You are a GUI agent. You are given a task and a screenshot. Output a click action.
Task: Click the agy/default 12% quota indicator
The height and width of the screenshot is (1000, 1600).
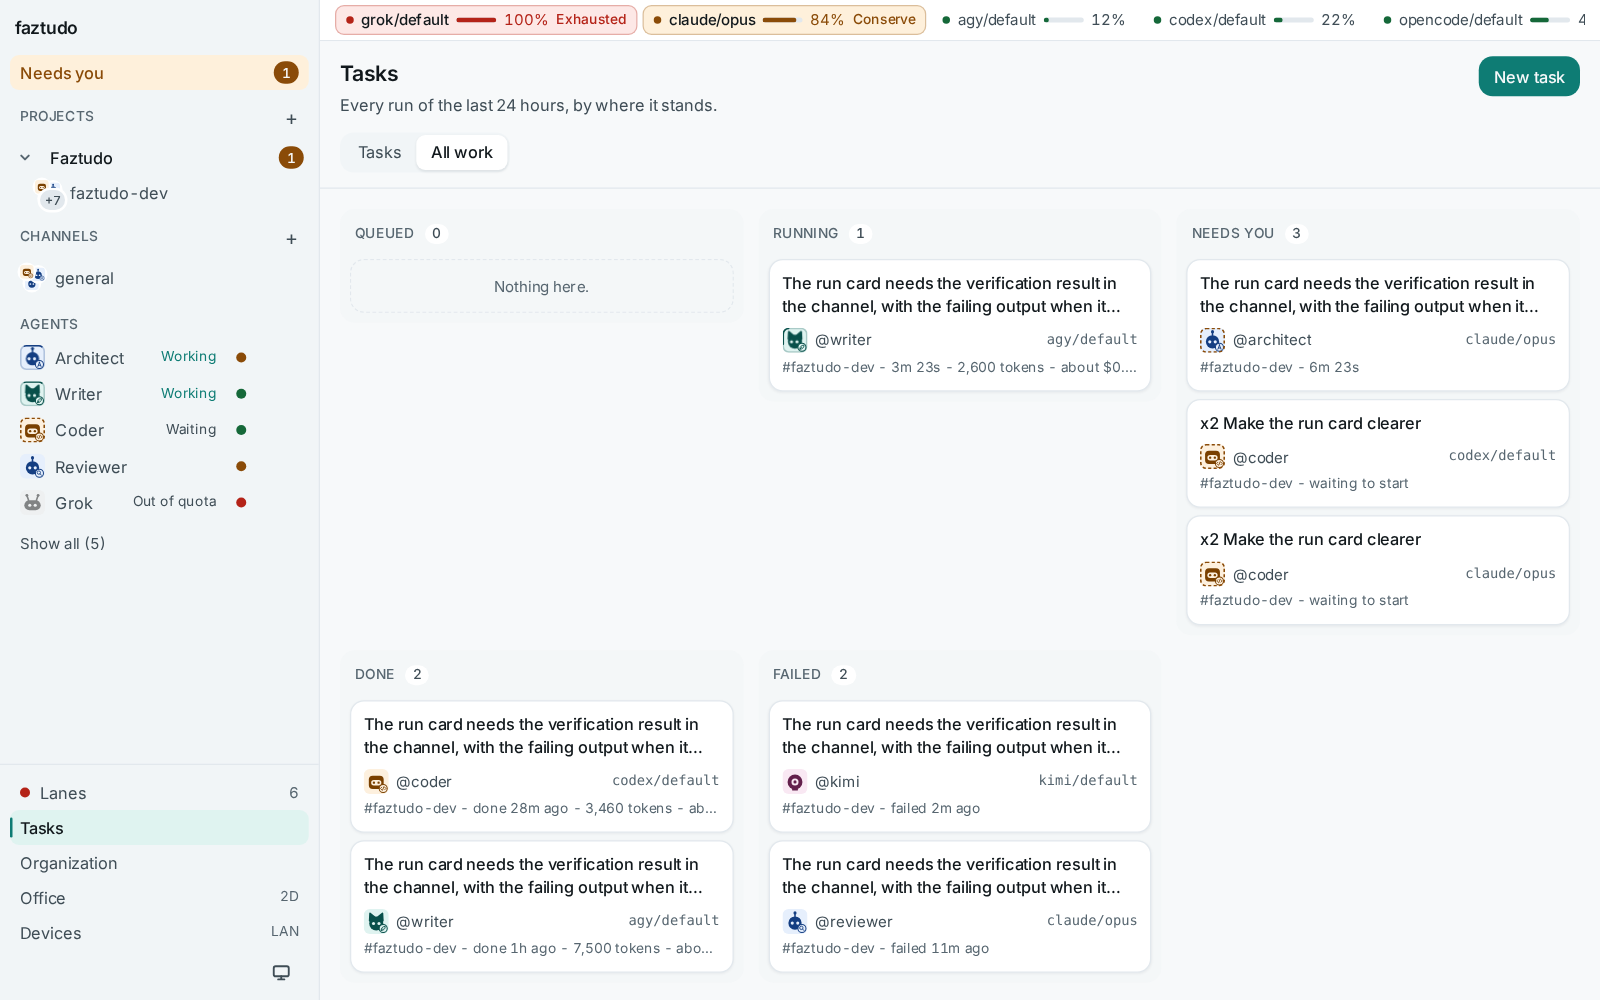1033,20
